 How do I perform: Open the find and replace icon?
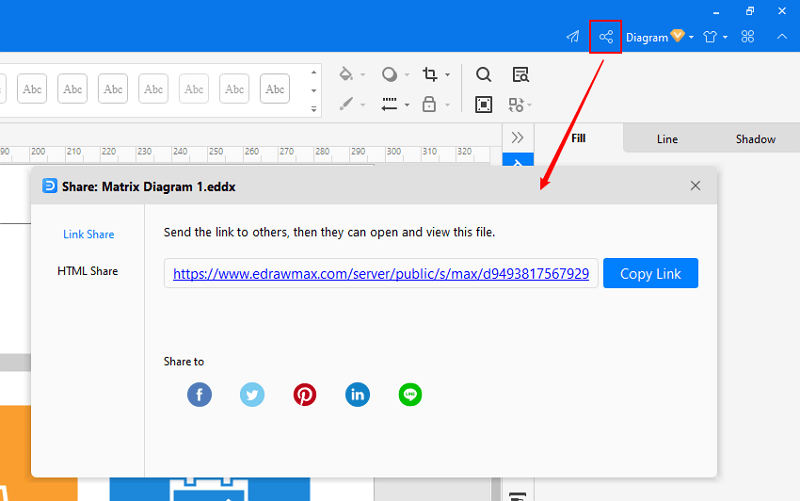click(520, 74)
